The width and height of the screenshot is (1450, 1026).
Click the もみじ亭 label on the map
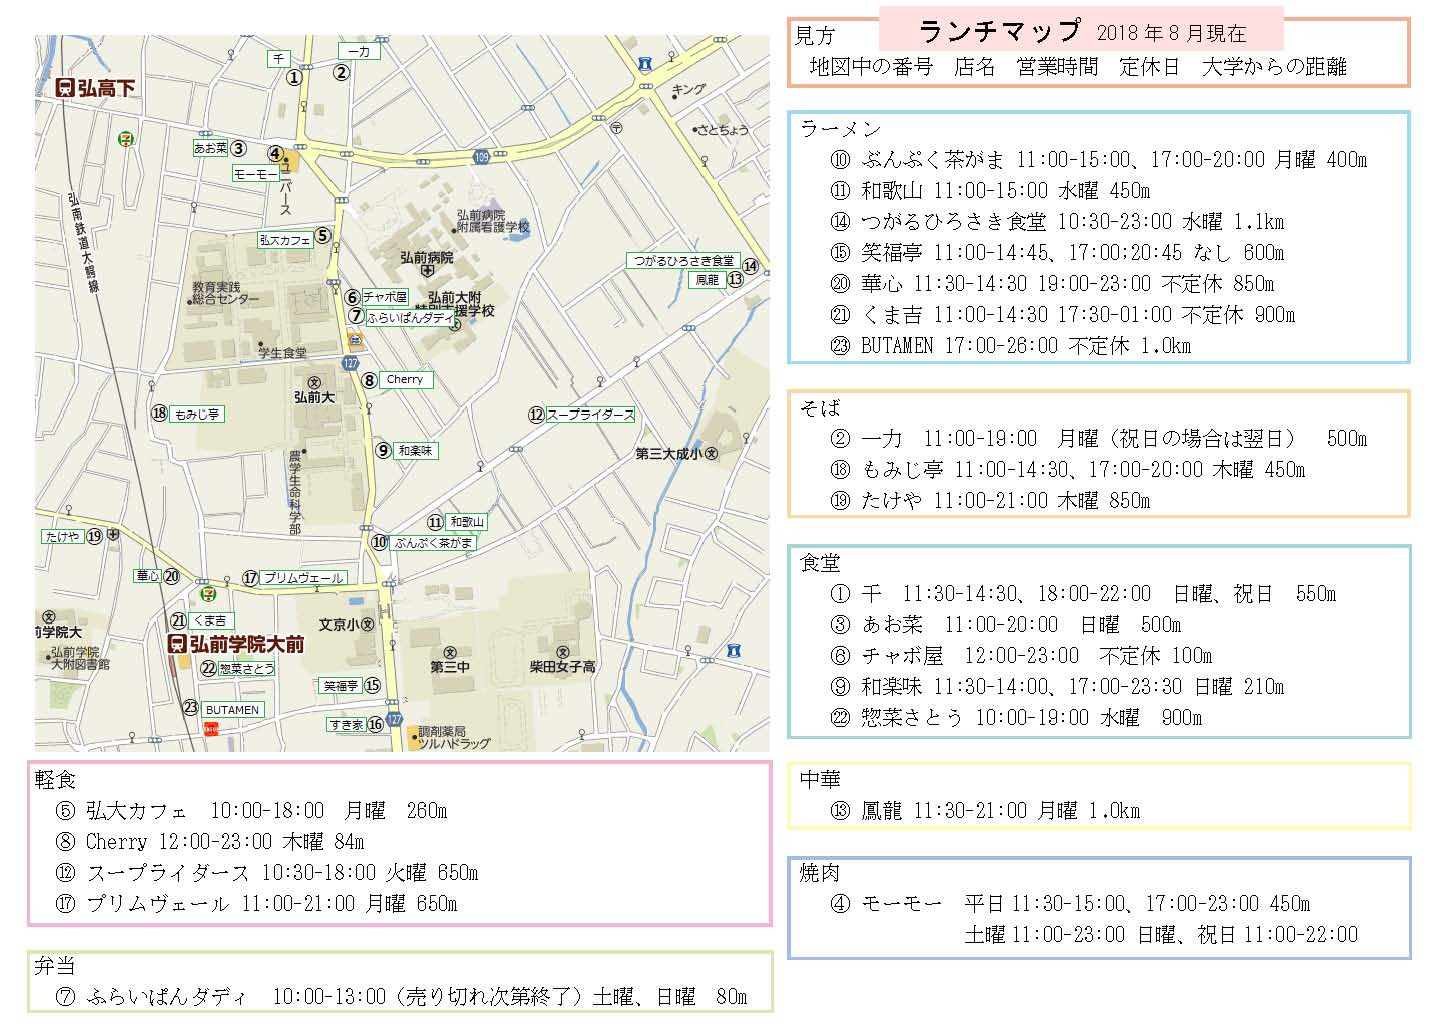pyautogui.click(x=197, y=414)
